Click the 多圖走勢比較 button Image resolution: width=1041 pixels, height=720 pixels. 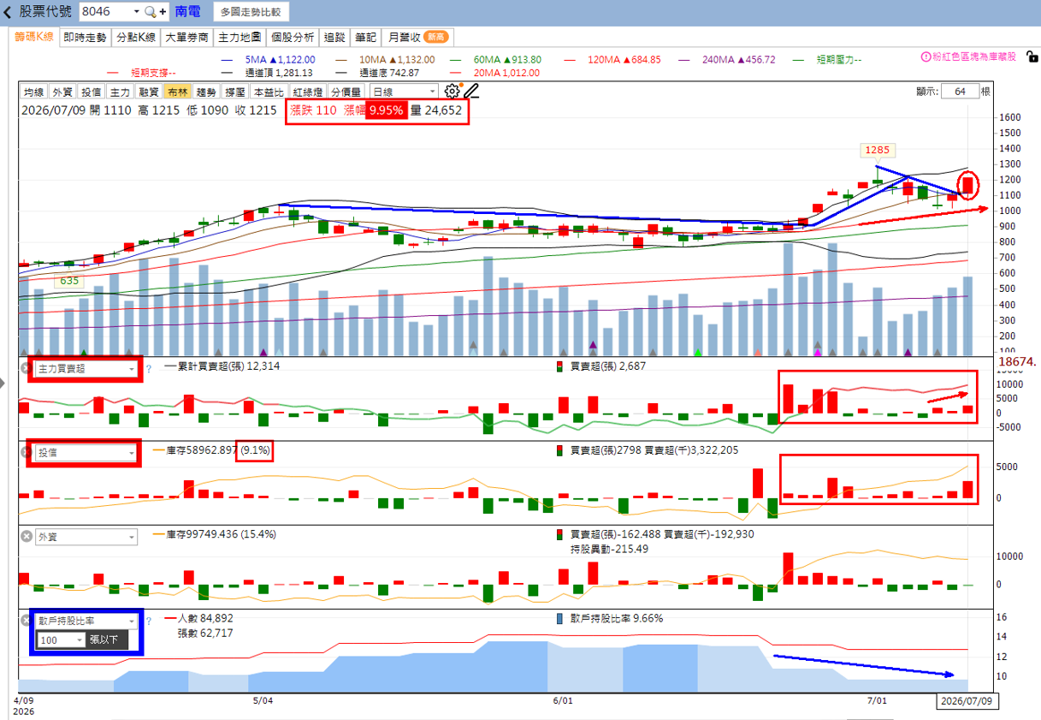click(x=251, y=12)
